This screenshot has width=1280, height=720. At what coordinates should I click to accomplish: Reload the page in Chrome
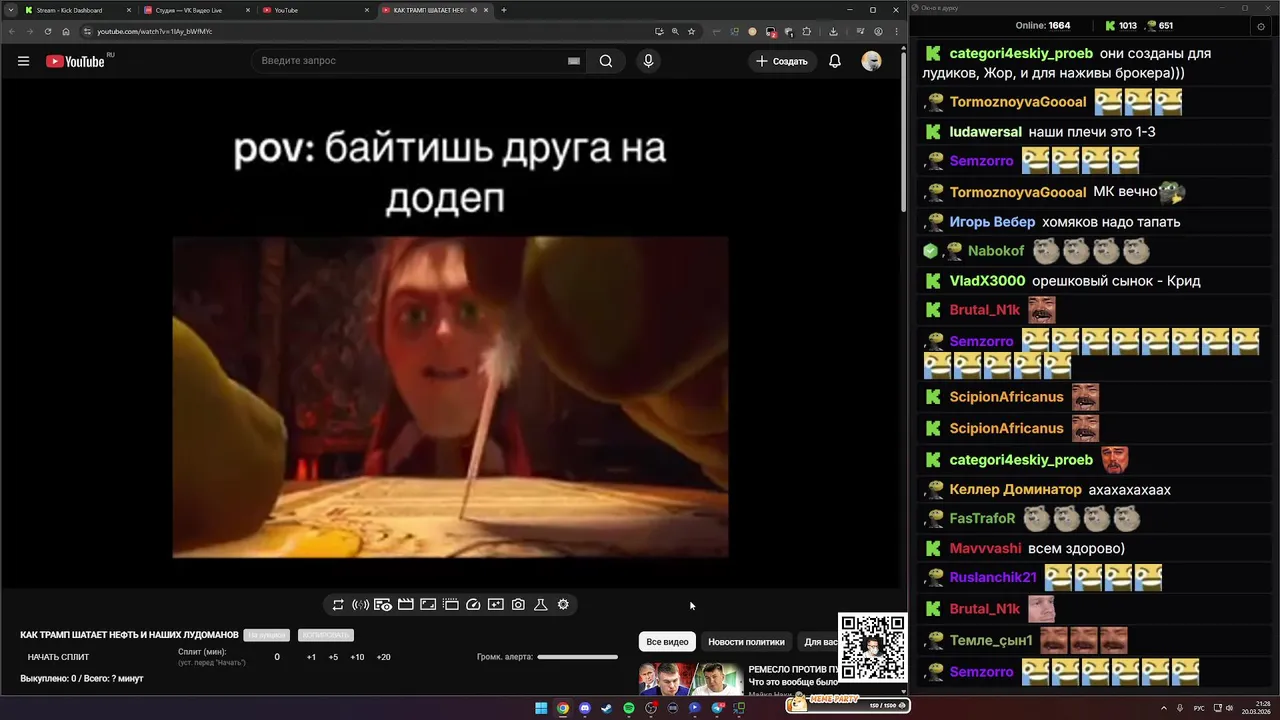(48, 31)
